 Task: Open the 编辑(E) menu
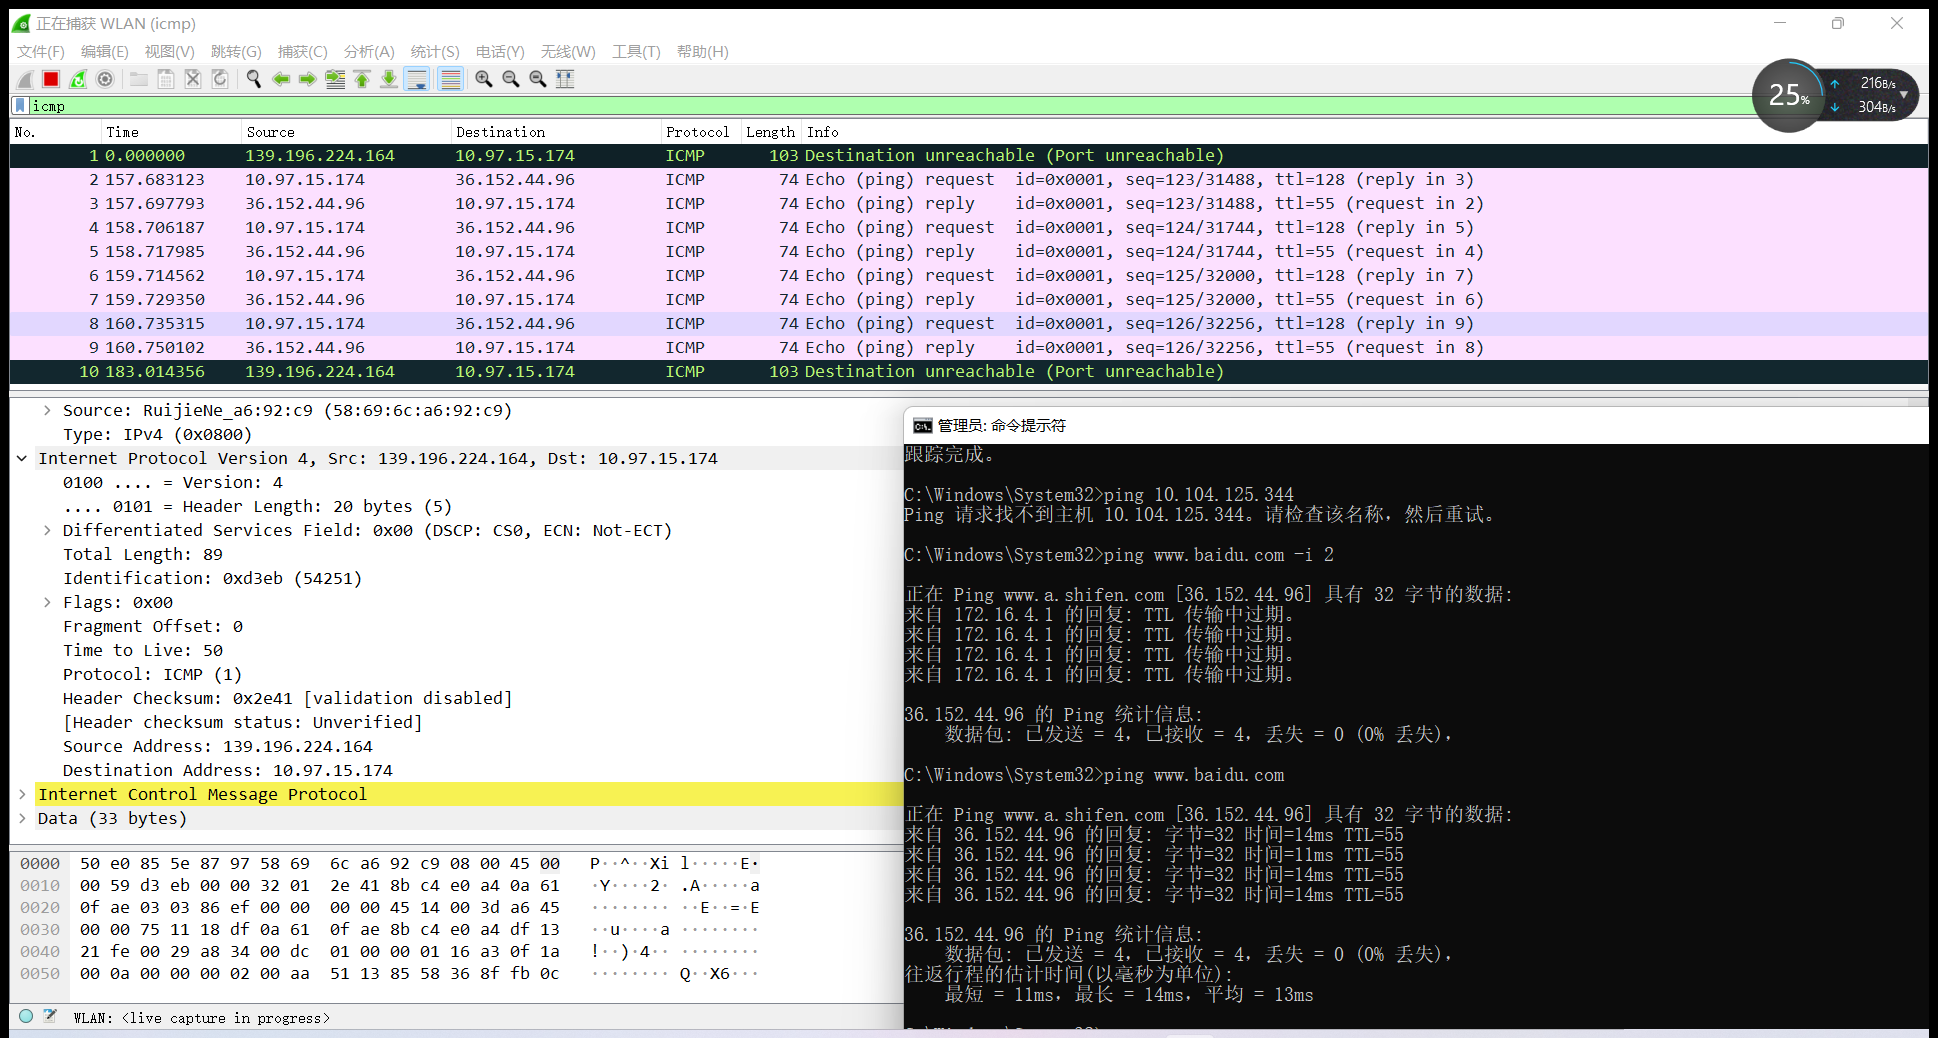tap(105, 51)
